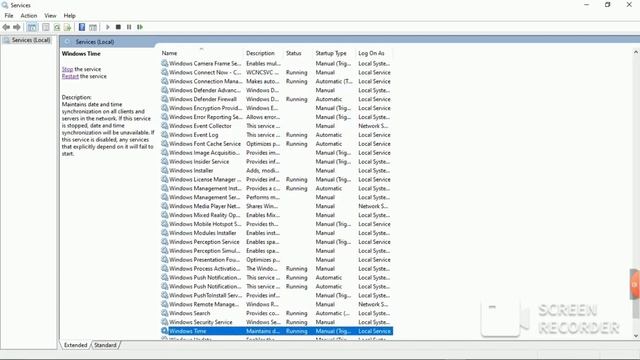Screen dimensions: 640x360
Task: Click gear icon beside Windows Search
Action: [x=164, y=313]
